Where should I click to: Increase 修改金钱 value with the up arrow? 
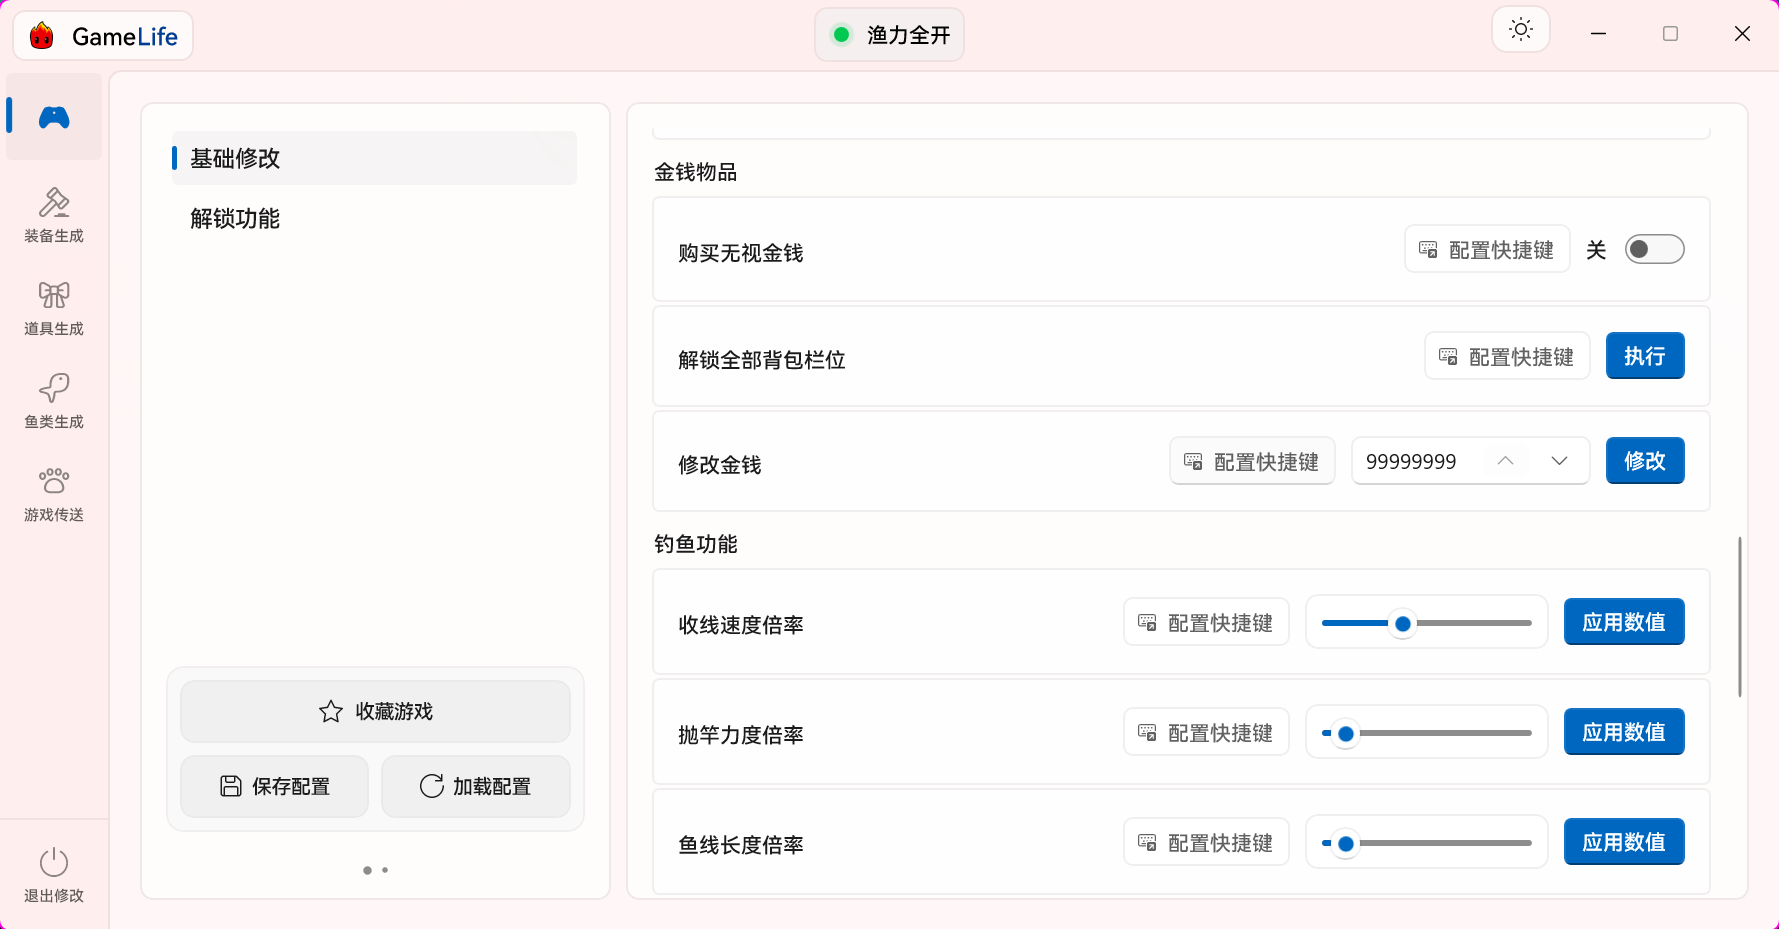click(x=1505, y=461)
